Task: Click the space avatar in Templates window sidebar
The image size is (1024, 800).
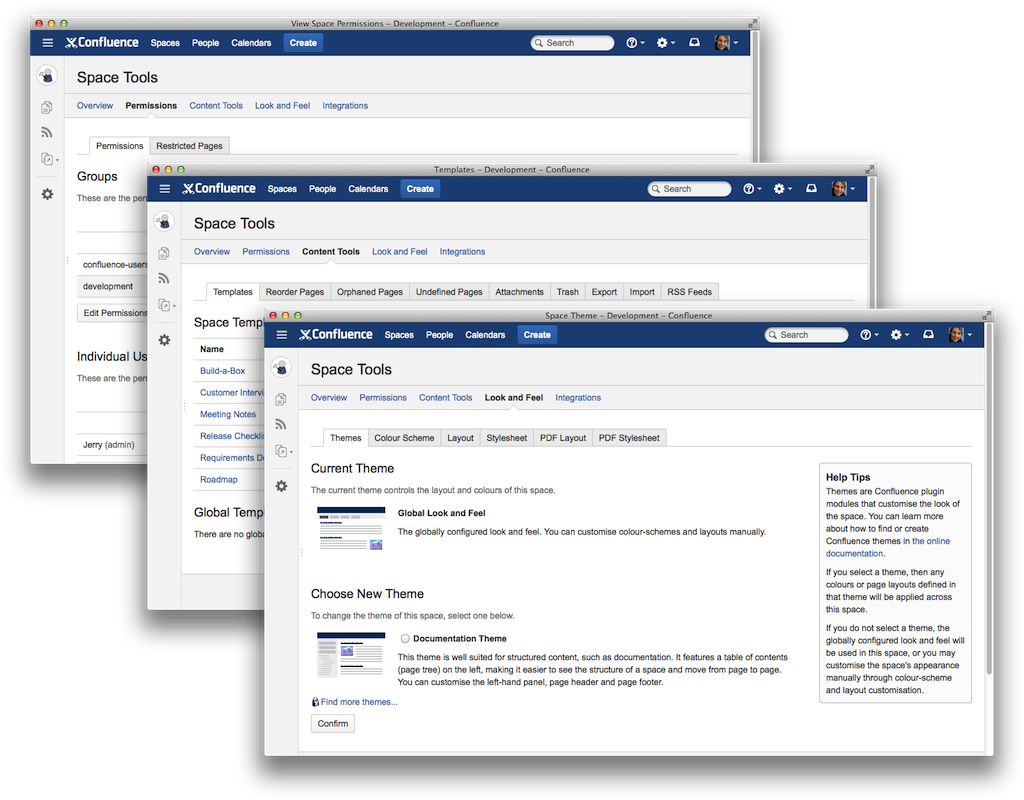Action: (x=165, y=221)
